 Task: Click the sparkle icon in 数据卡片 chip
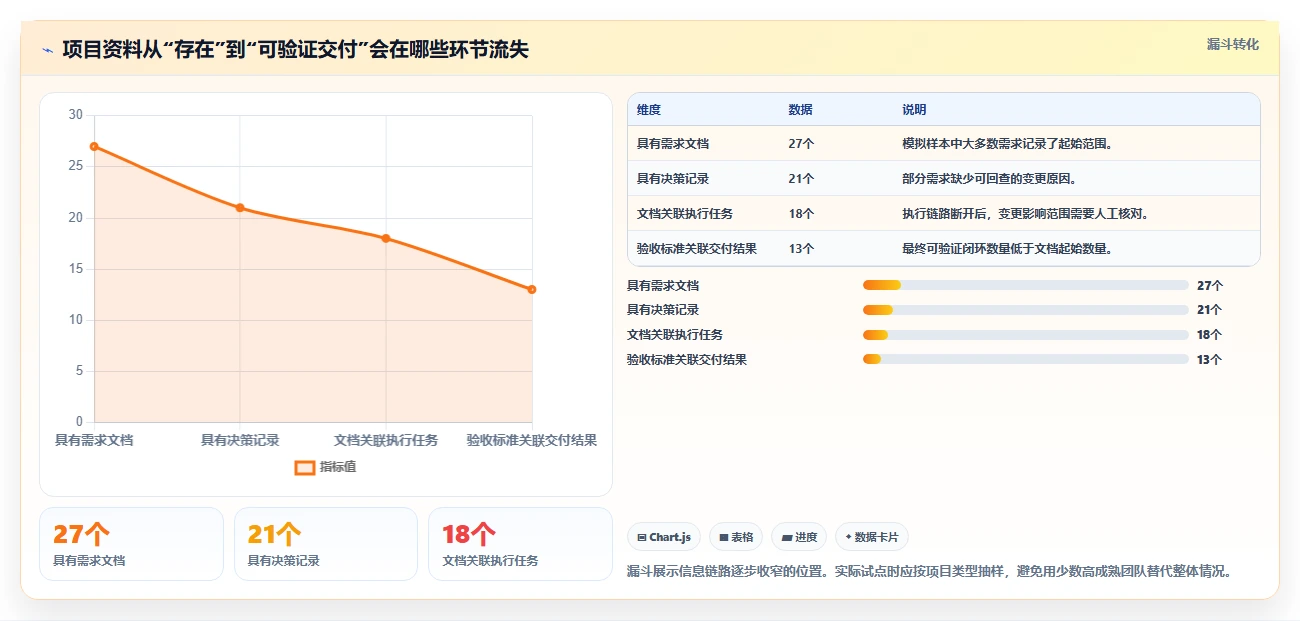848,537
